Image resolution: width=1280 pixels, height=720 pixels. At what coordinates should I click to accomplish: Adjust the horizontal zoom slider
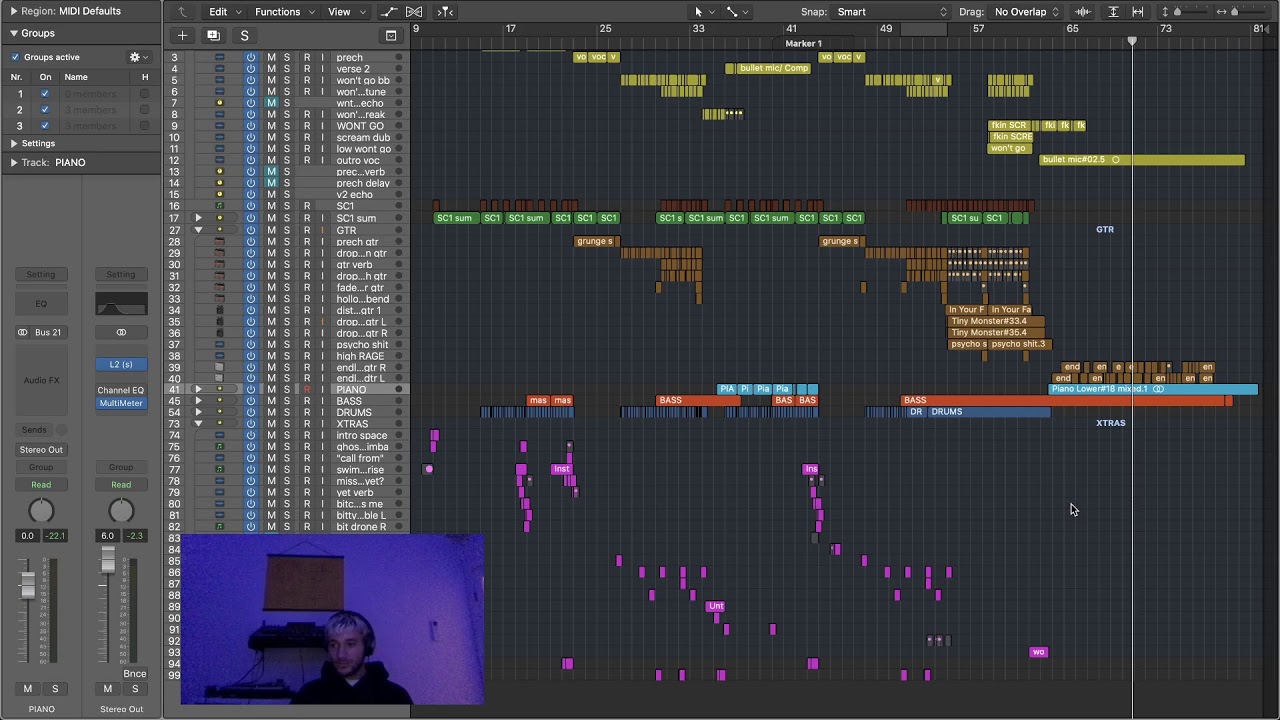click(x=1235, y=12)
